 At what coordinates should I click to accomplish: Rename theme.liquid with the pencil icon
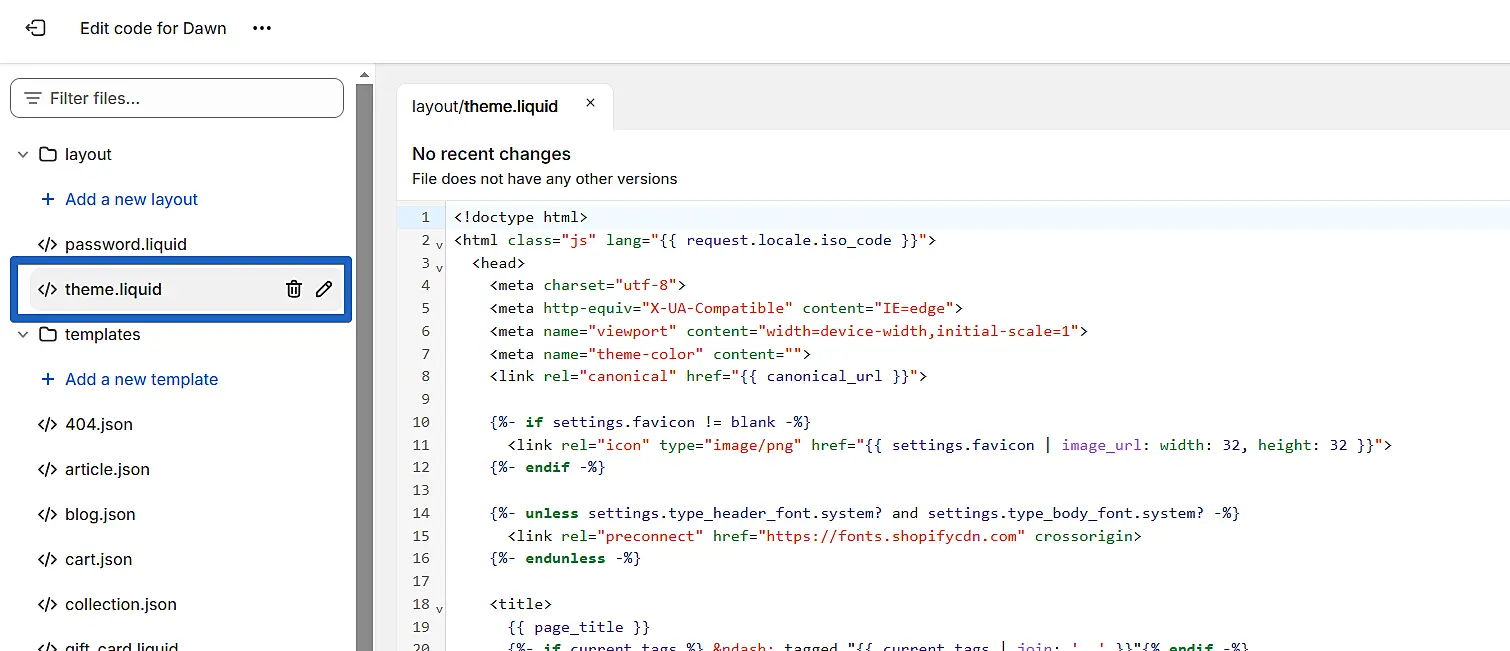click(x=323, y=289)
